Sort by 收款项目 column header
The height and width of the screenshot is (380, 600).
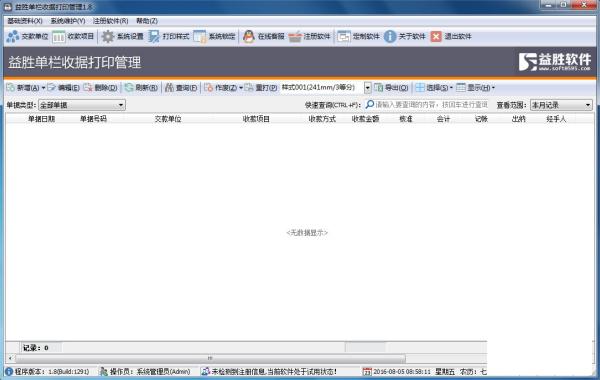click(x=256, y=119)
